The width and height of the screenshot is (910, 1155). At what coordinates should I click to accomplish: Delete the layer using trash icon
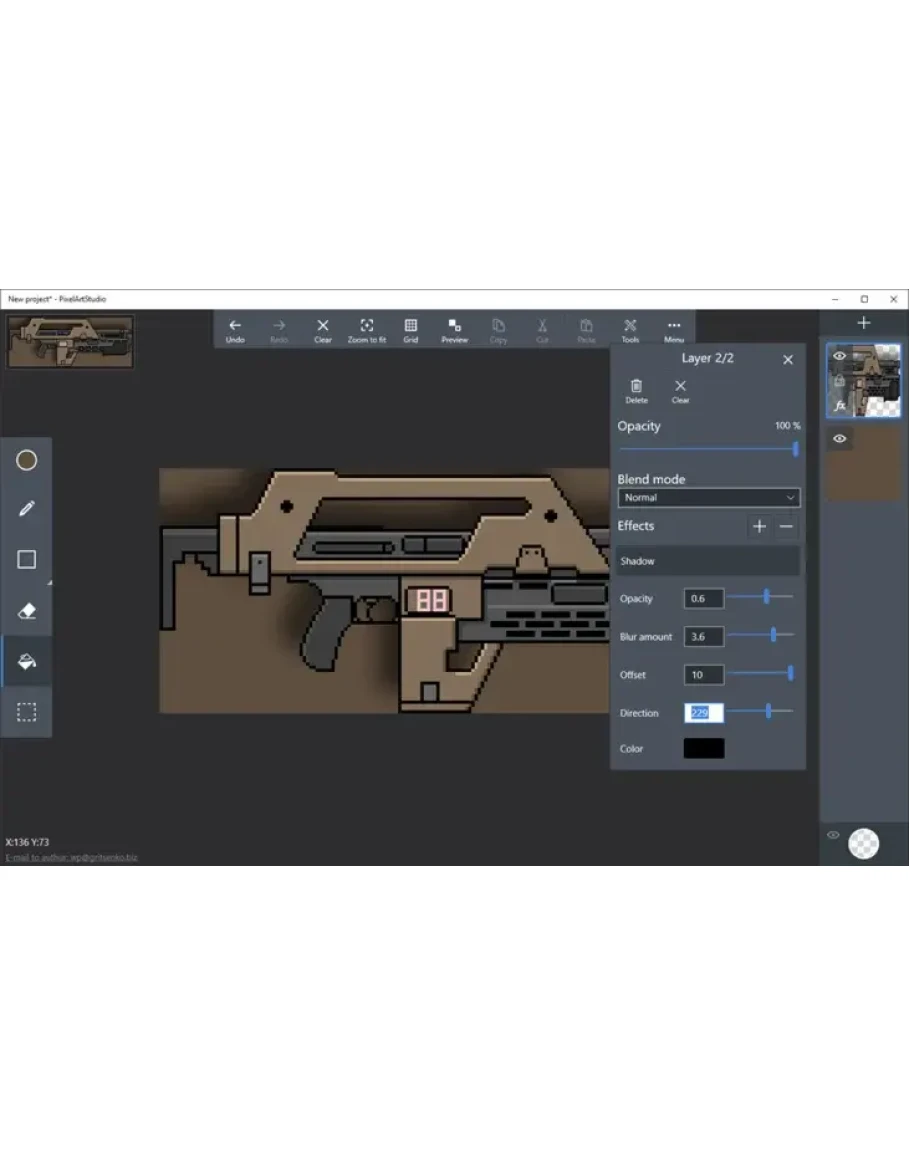coord(636,390)
